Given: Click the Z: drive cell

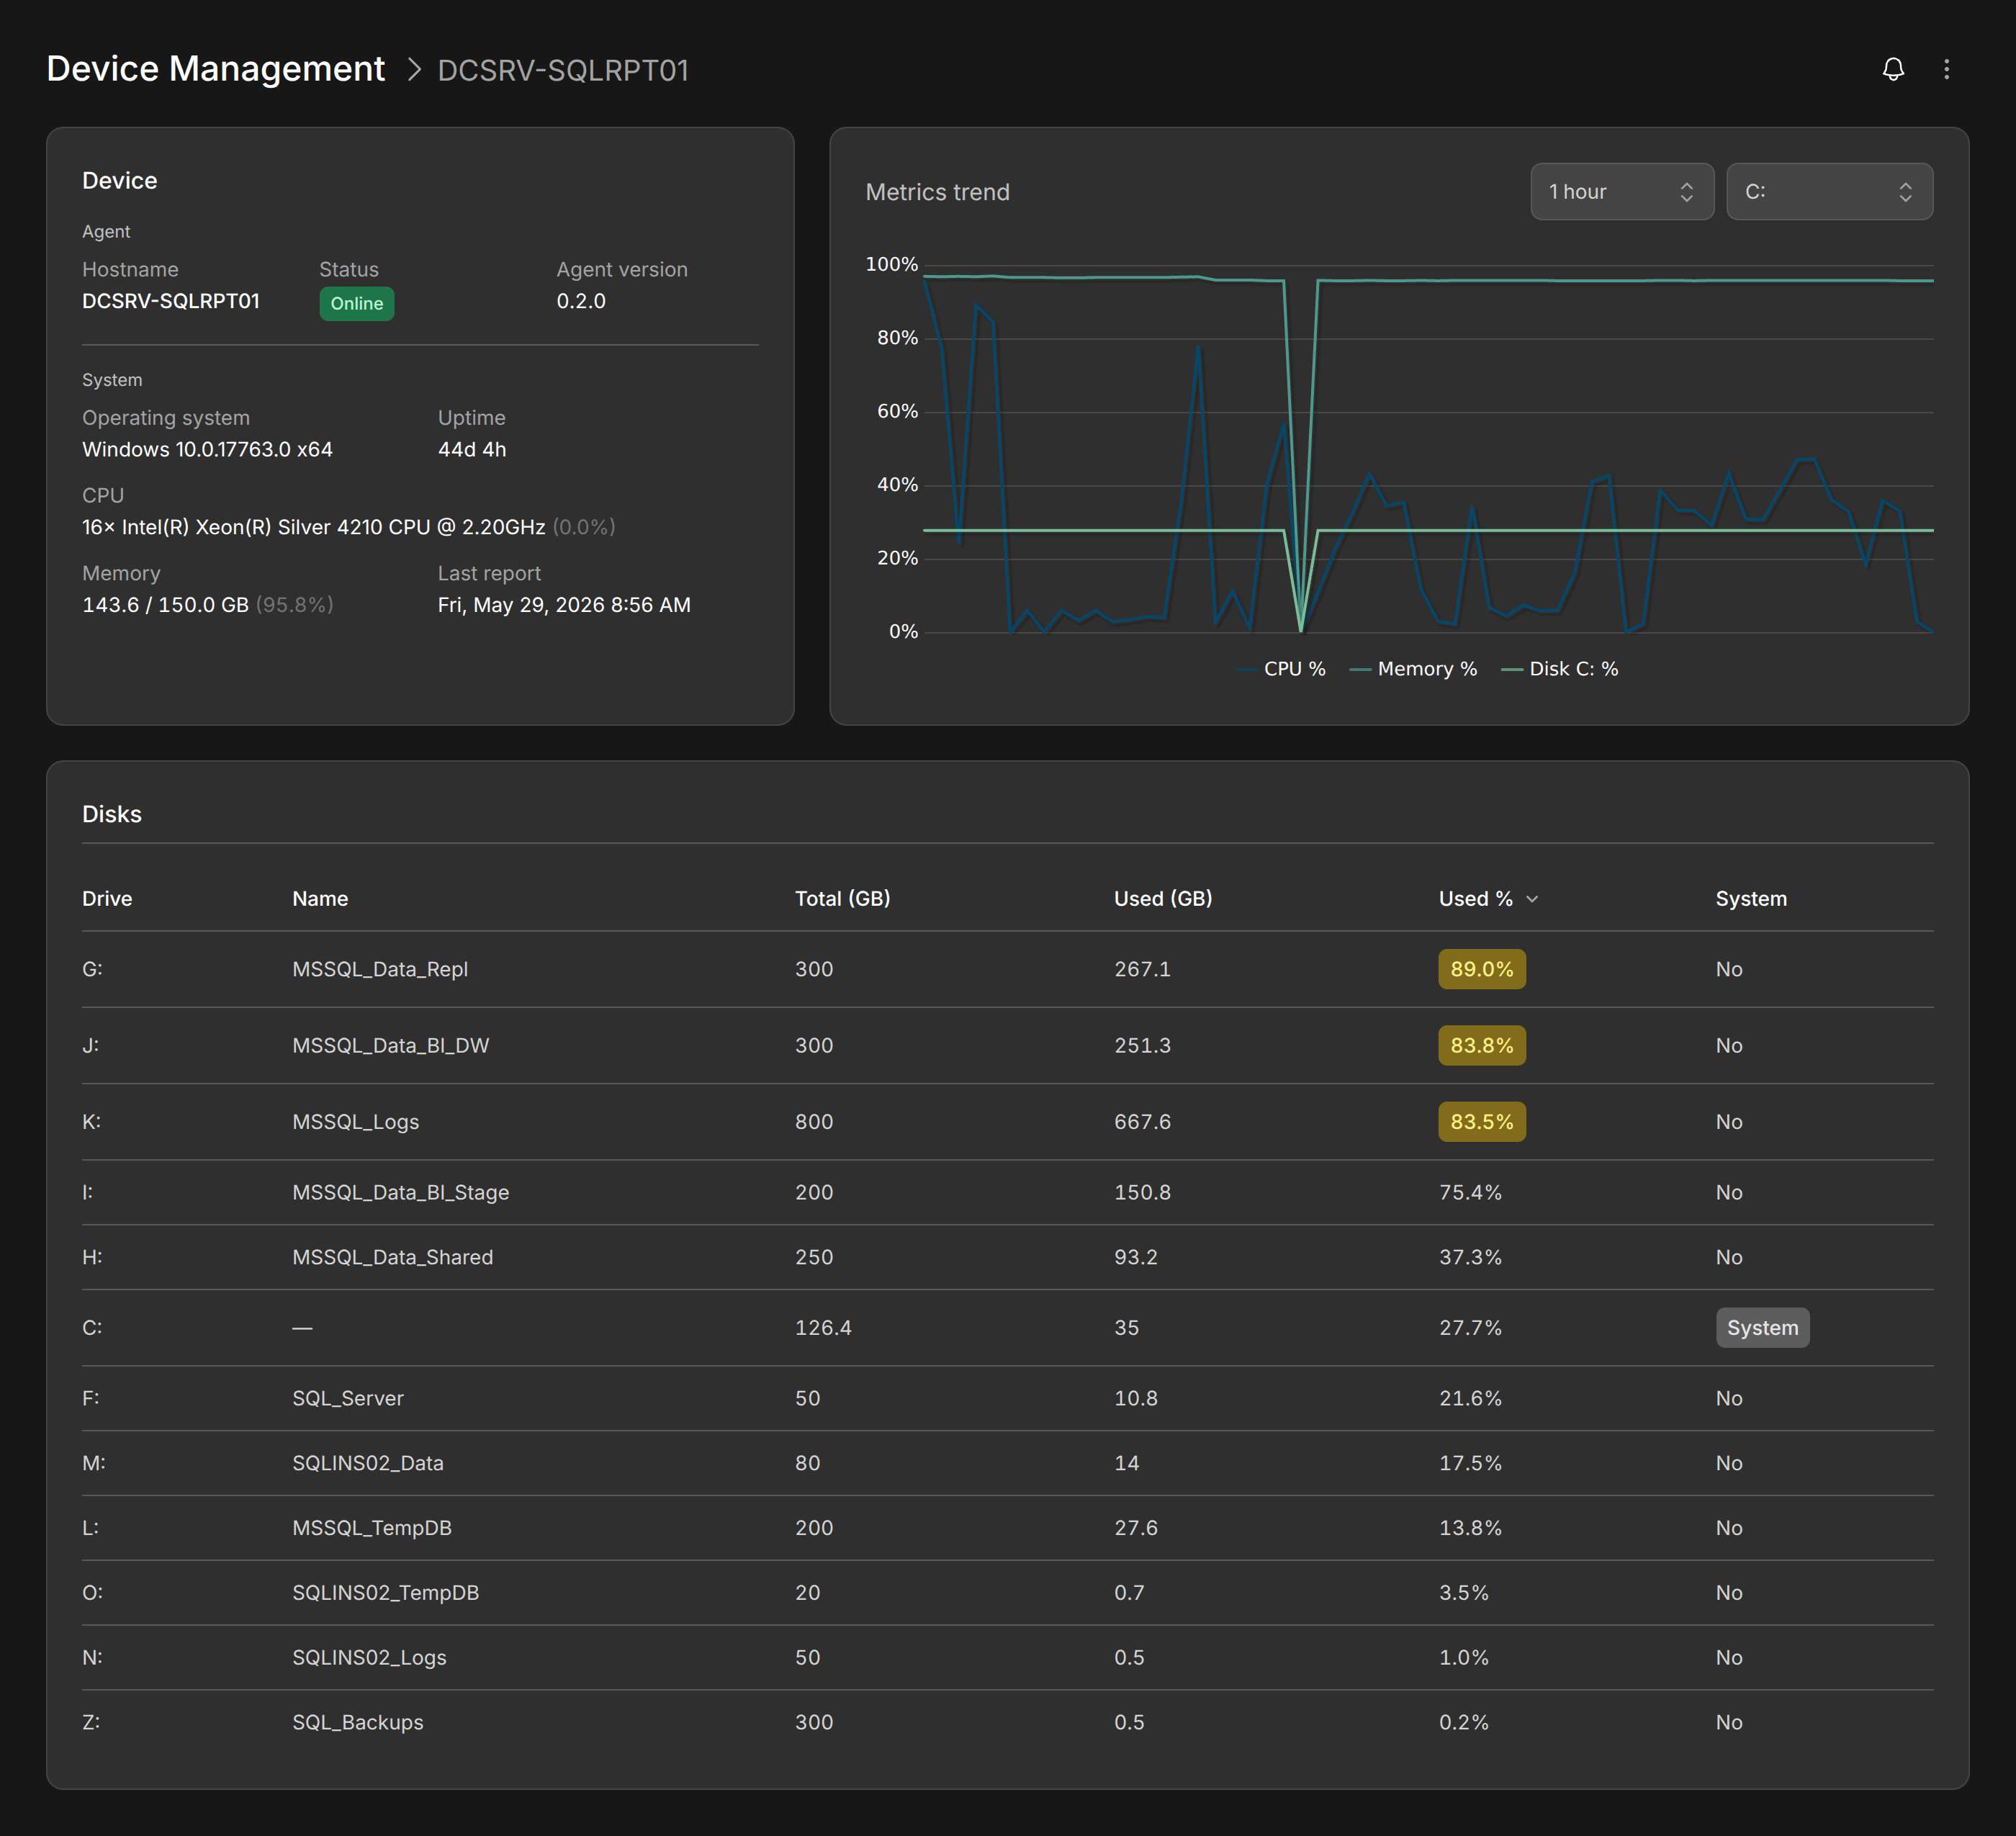Looking at the screenshot, I should pos(91,1722).
